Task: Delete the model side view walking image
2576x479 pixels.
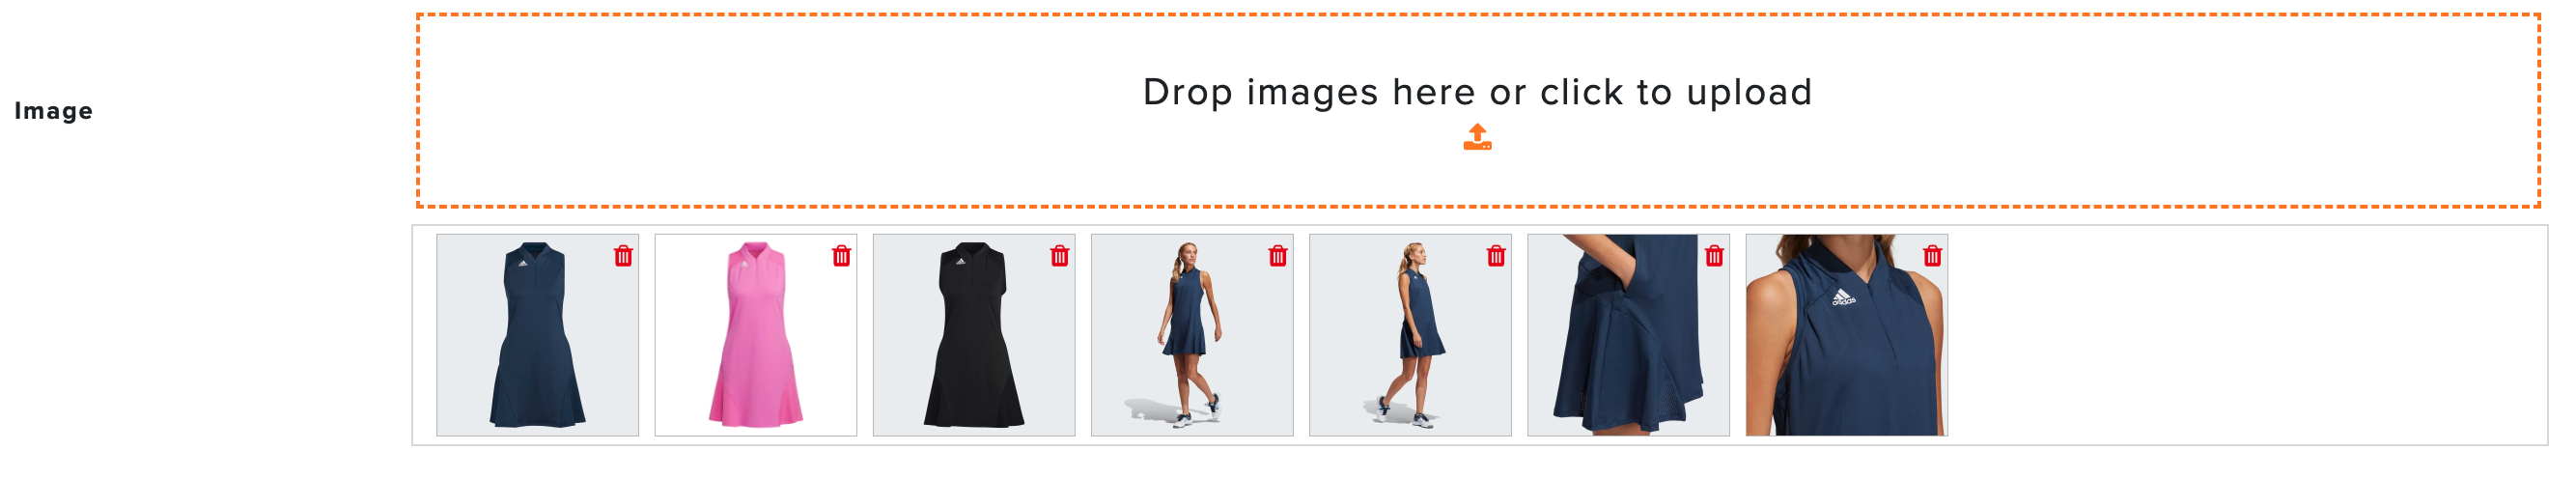Action: 1495,256
